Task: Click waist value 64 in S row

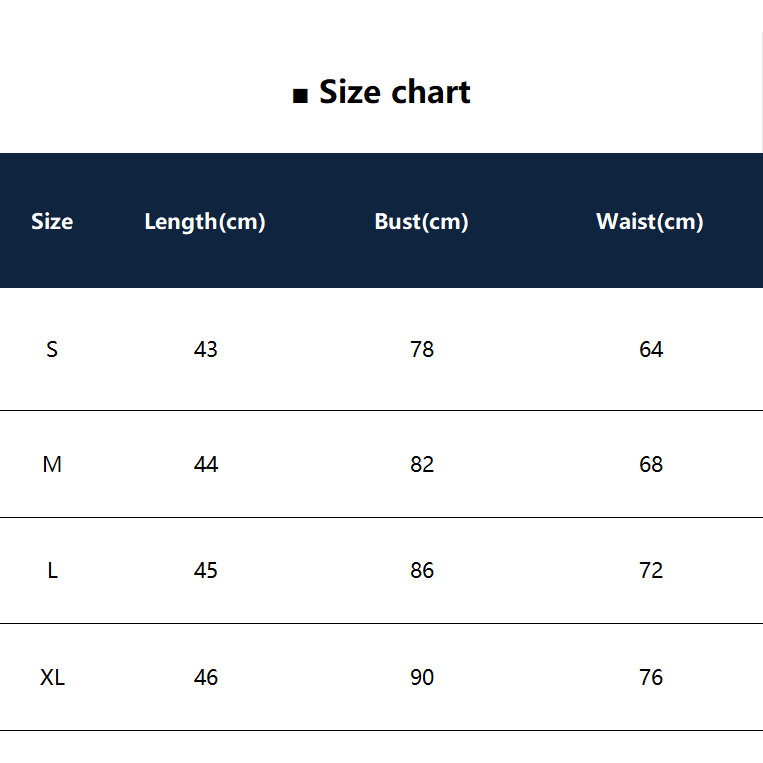Action: pyautogui.click(x=651, y=349)
